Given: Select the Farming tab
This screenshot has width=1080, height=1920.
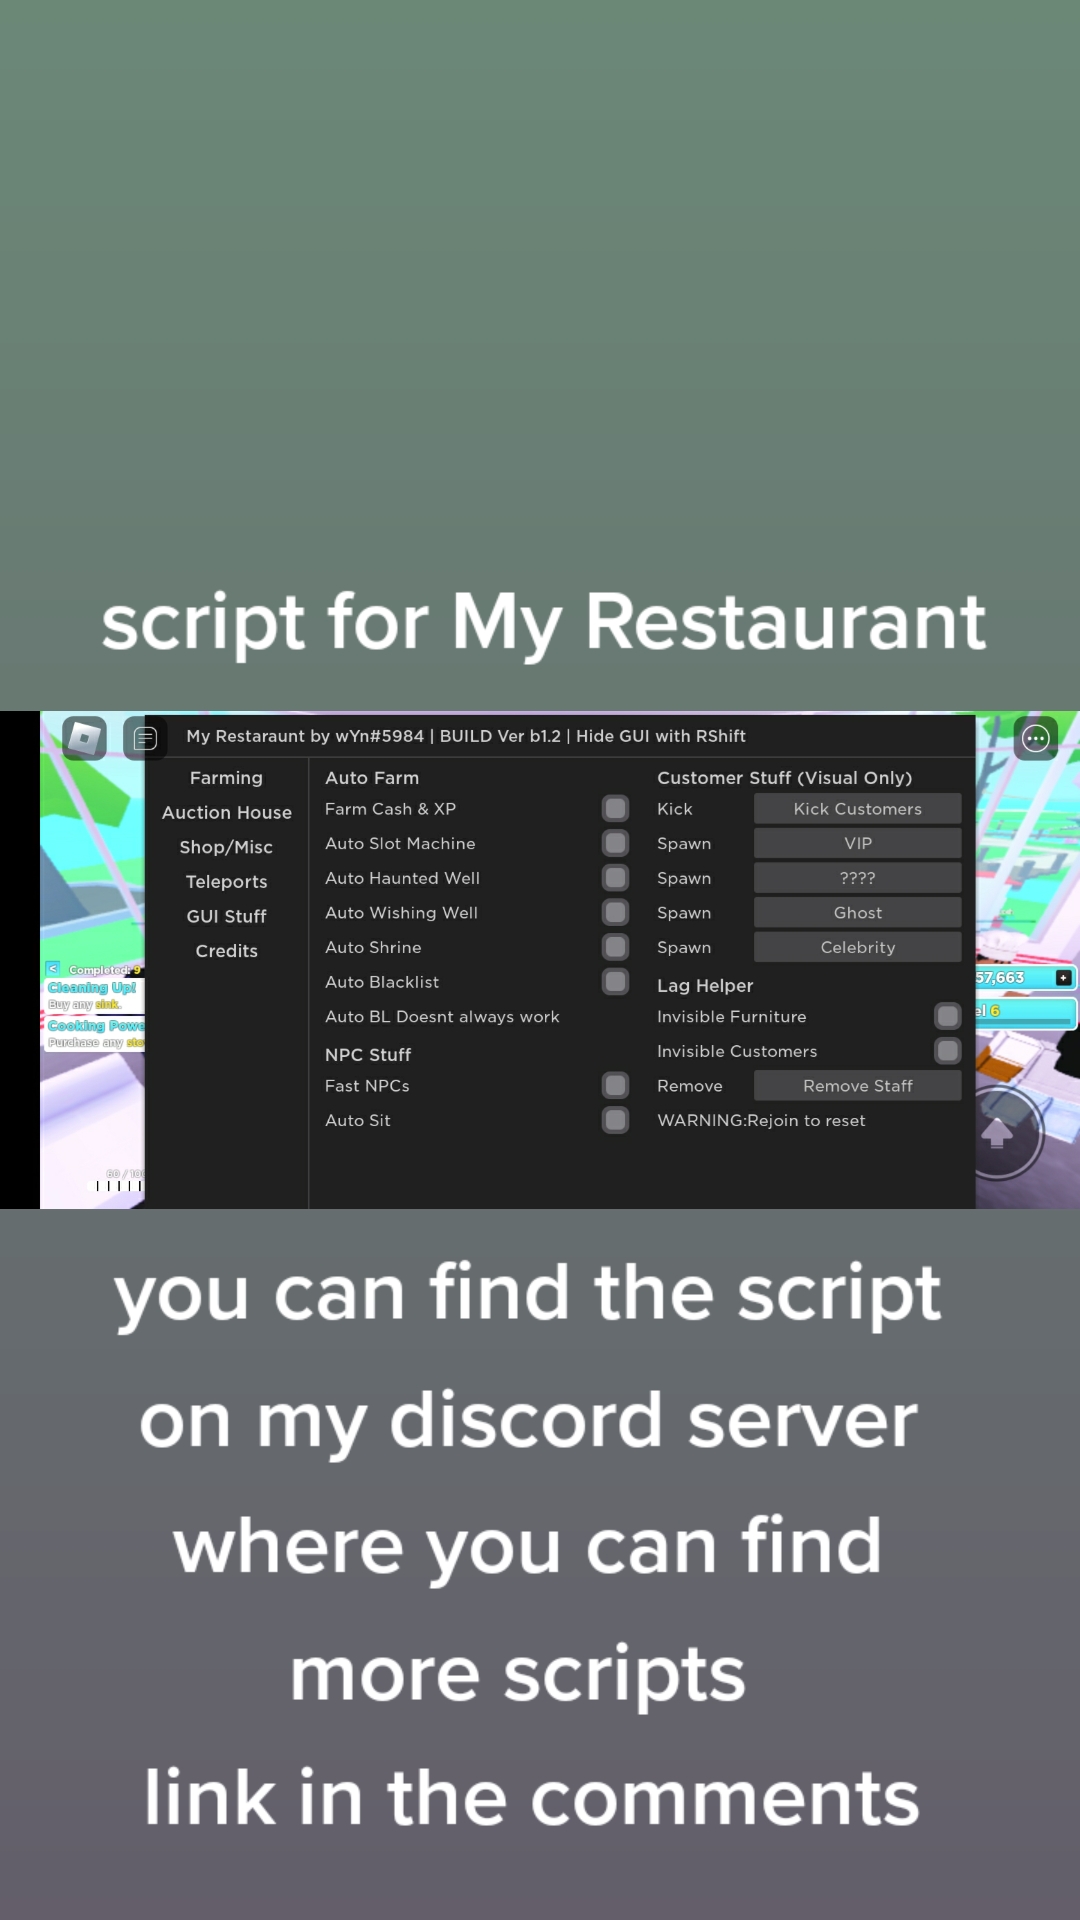Looking at the screenshot, I should [x=227, y=778].
